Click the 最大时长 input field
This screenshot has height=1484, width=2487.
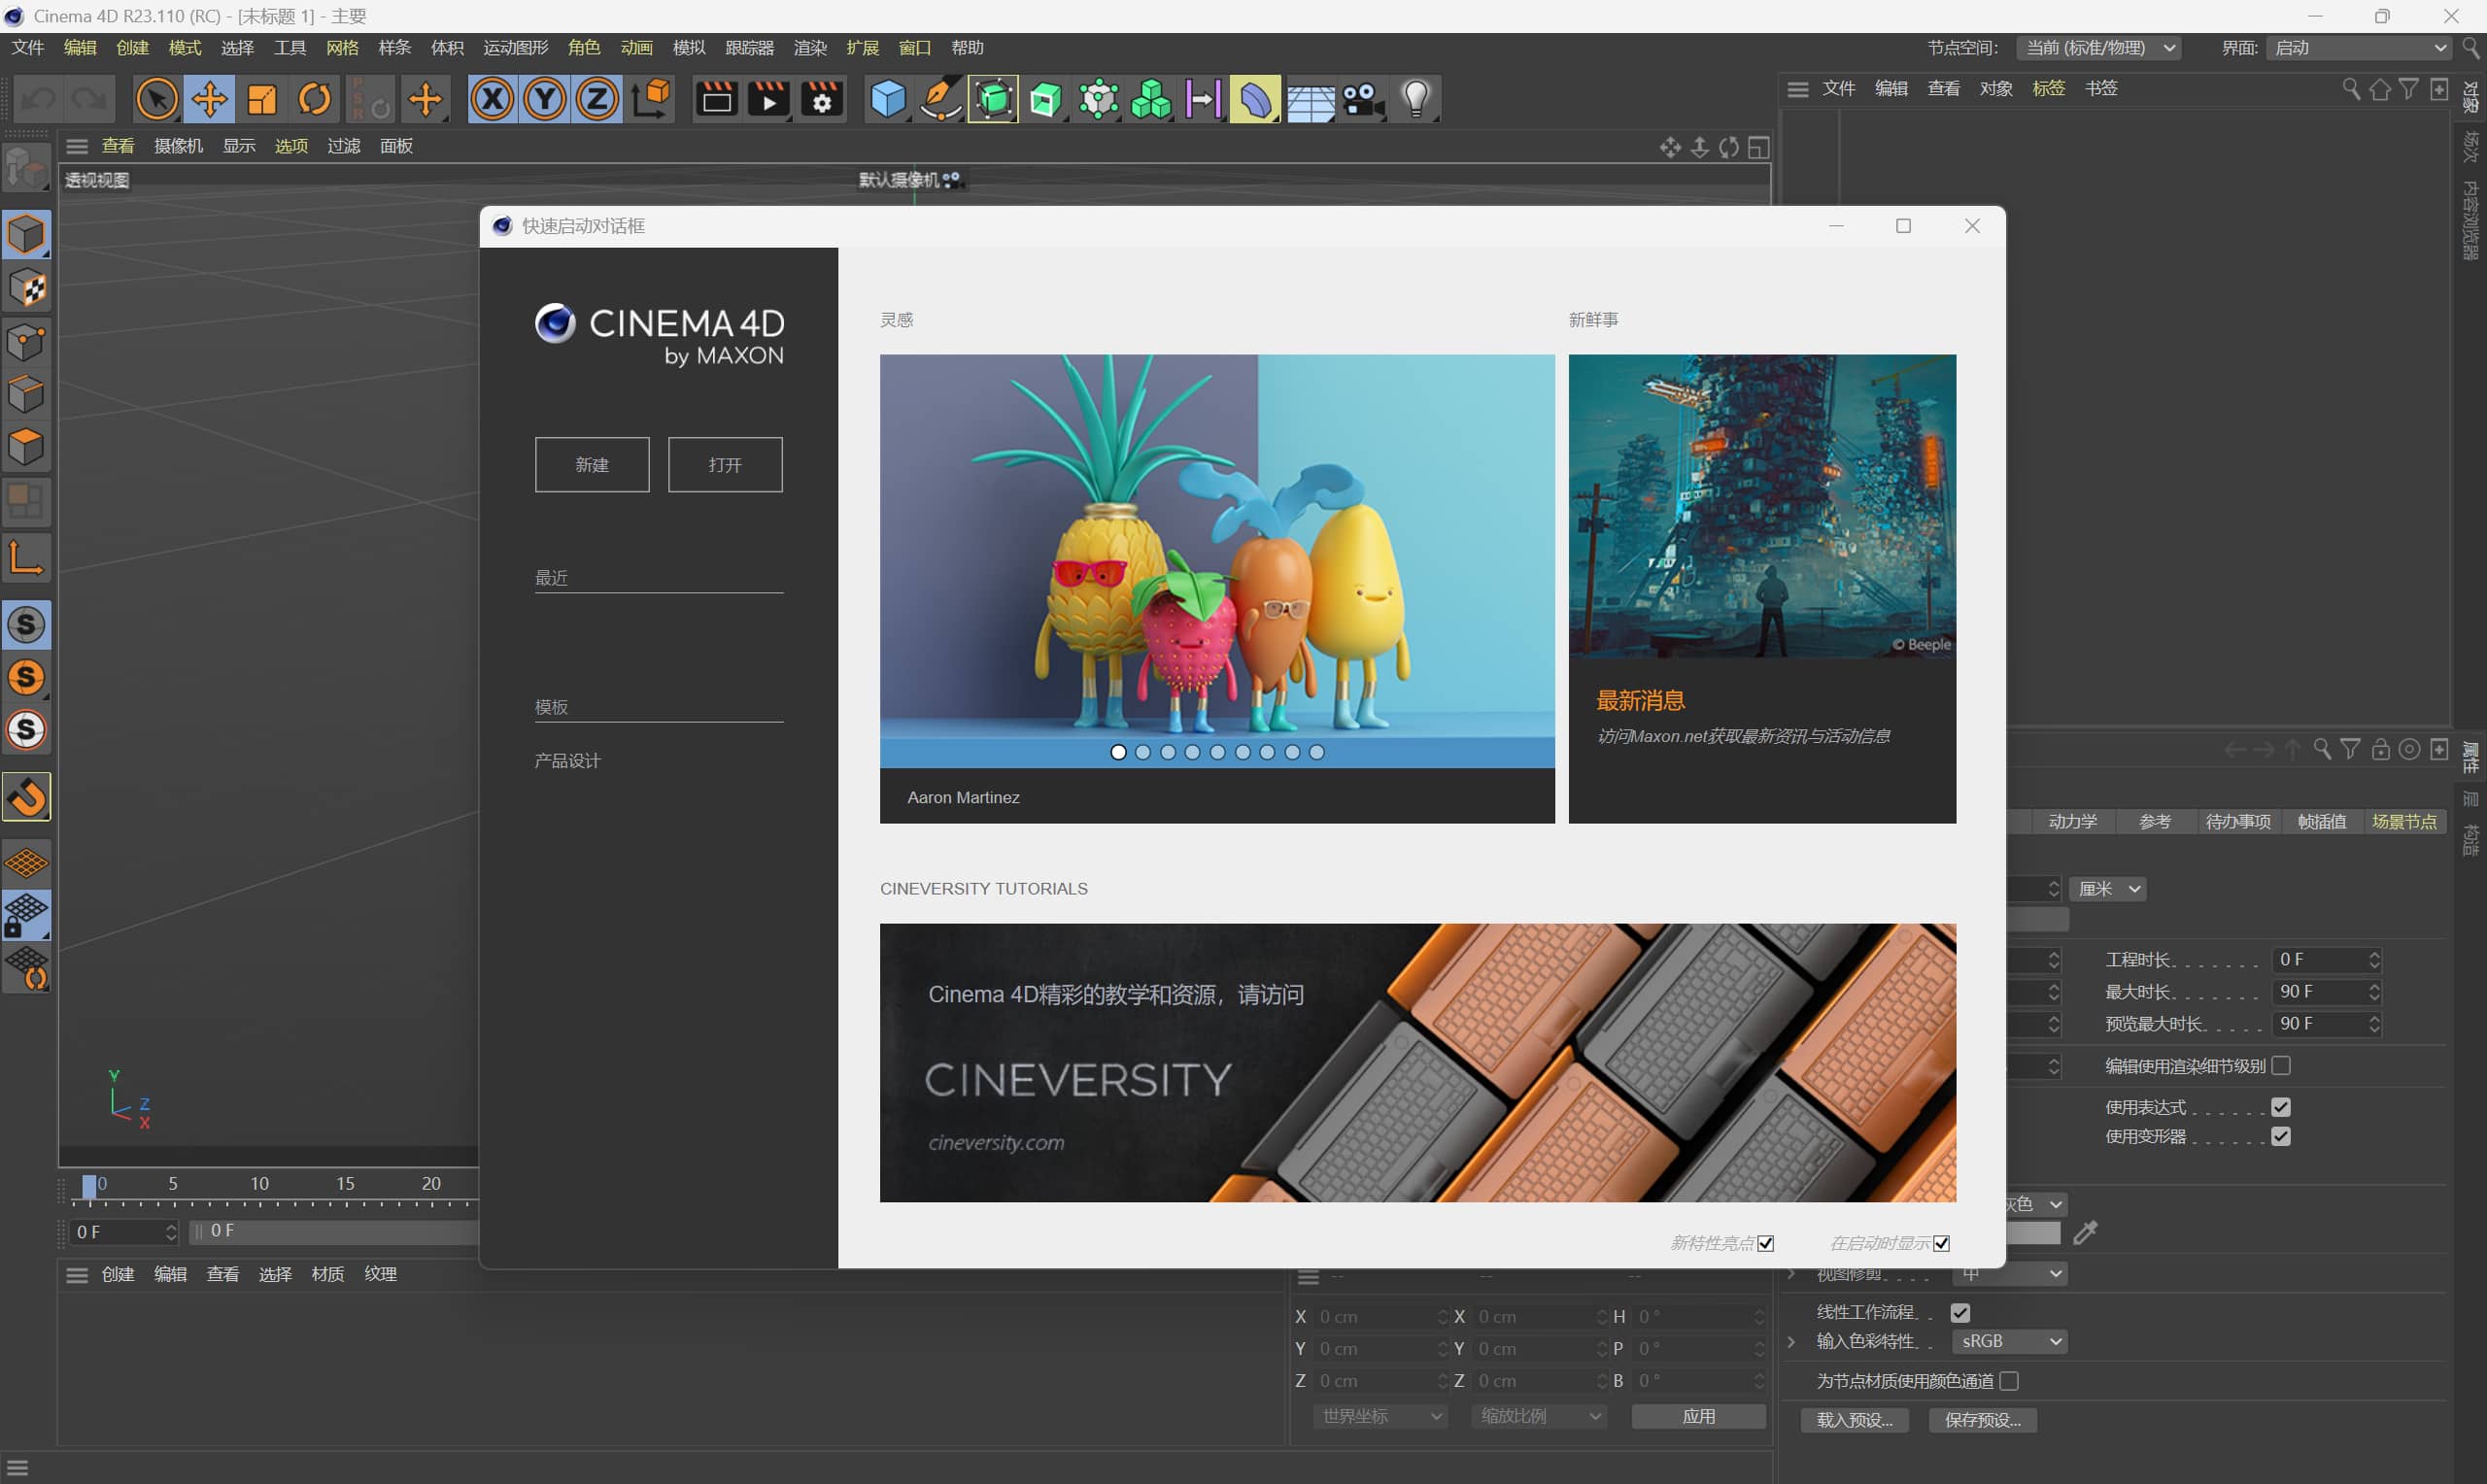(x=2327, y=991)
